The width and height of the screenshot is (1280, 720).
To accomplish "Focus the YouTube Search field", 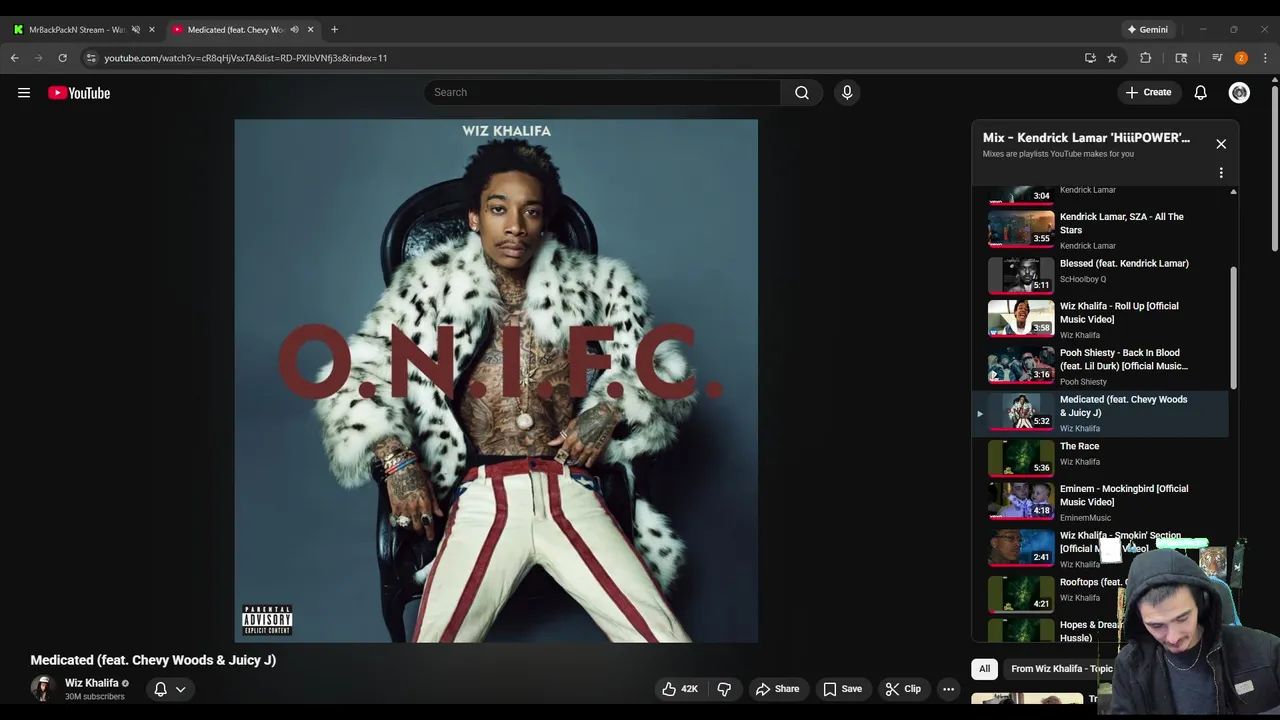I will [602, 92].
